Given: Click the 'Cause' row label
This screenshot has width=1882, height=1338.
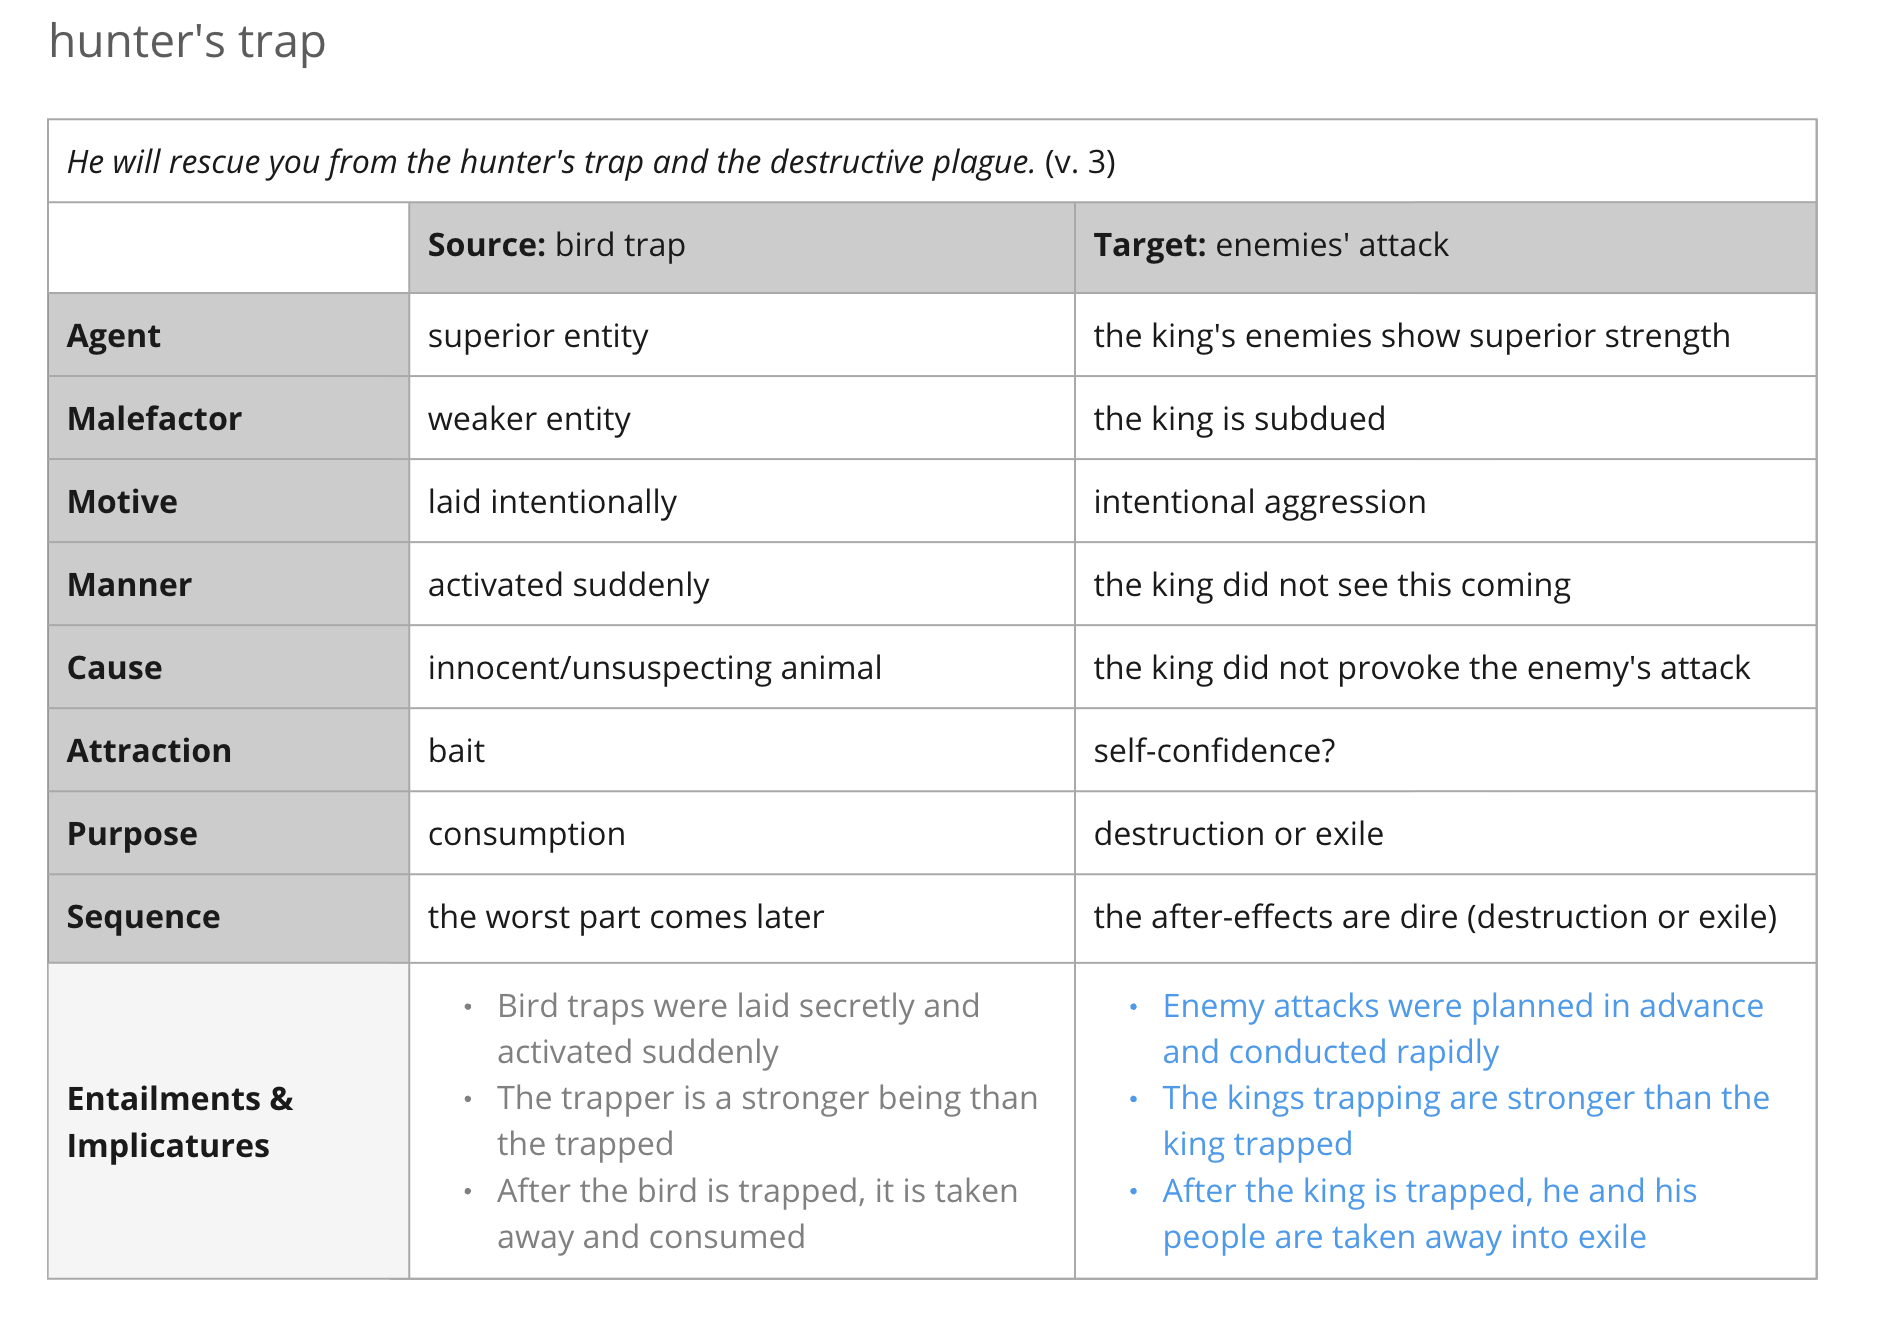Looking at the screenshot, I should click(114, 668).
